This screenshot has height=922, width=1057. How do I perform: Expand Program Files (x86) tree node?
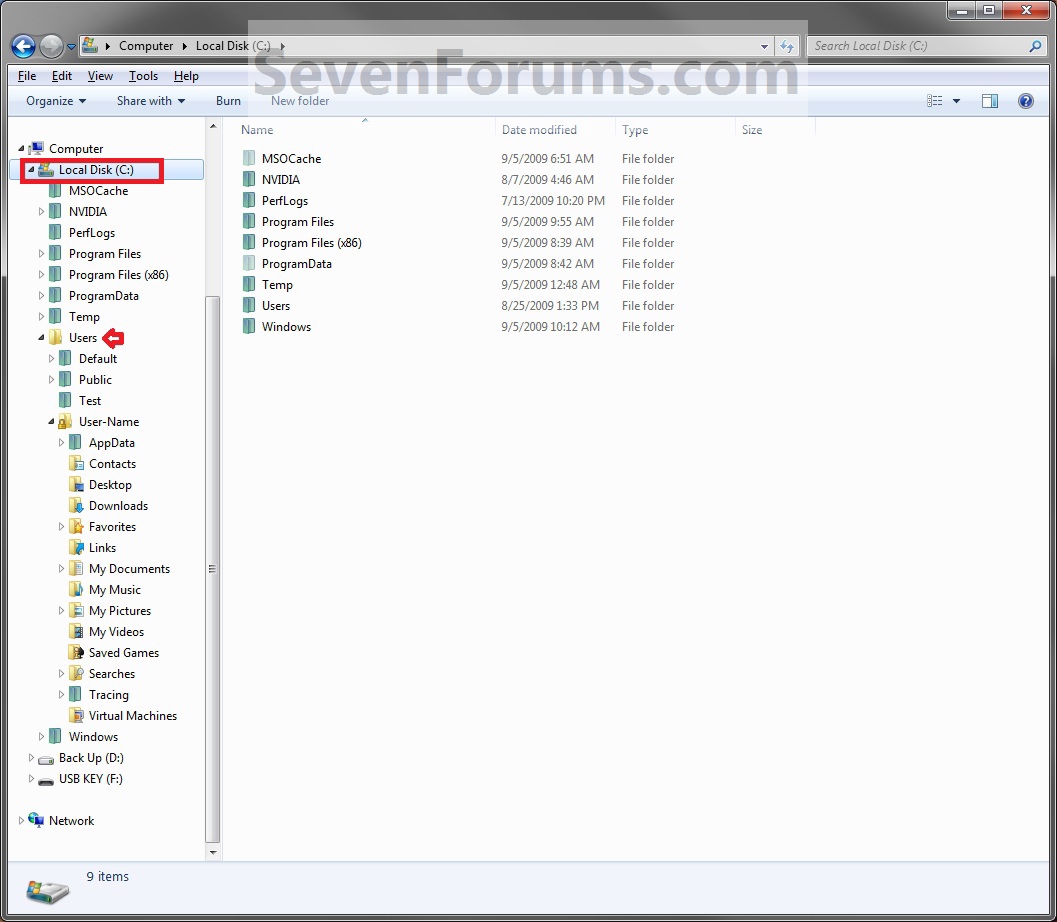coord(41,274)
